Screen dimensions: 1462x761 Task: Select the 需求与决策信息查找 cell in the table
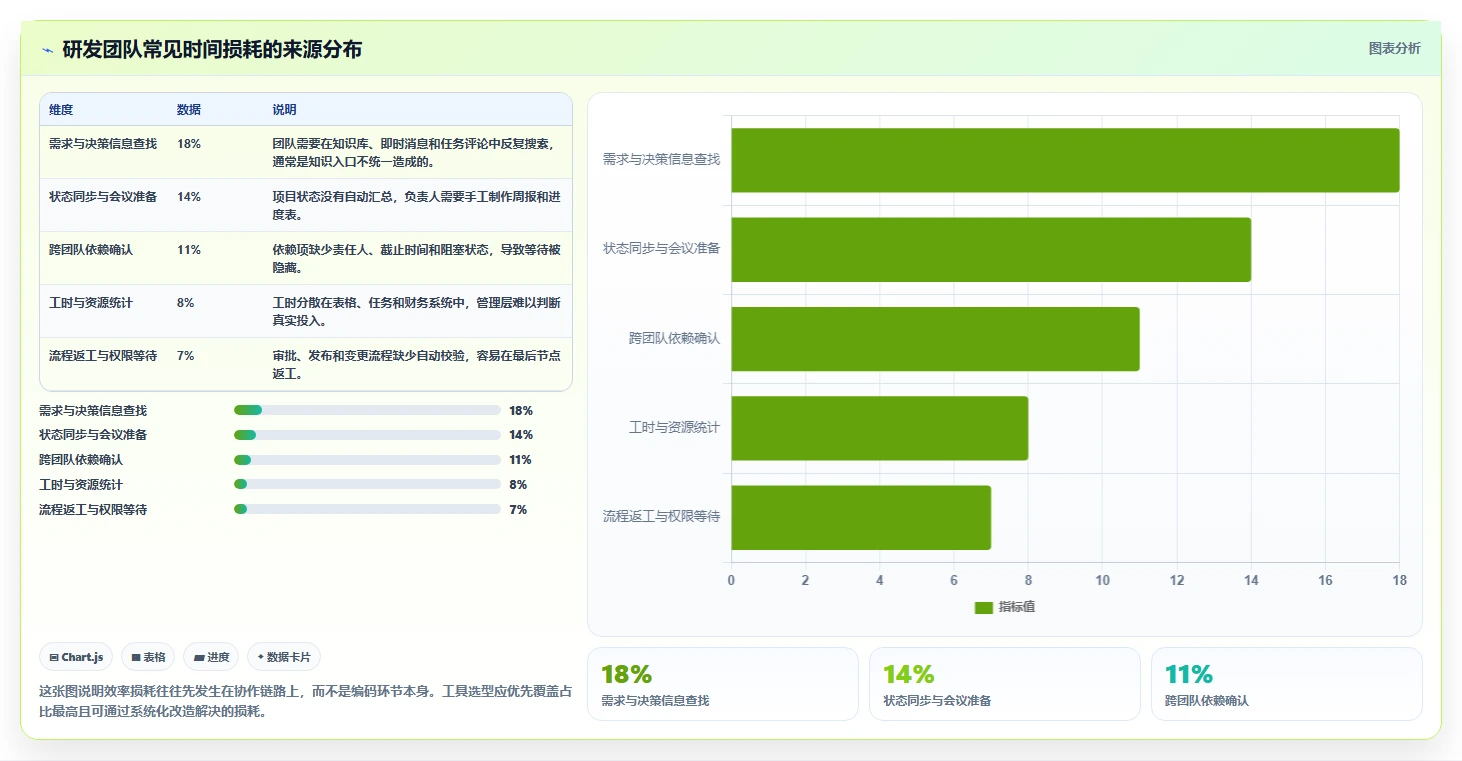click(103, 144)
